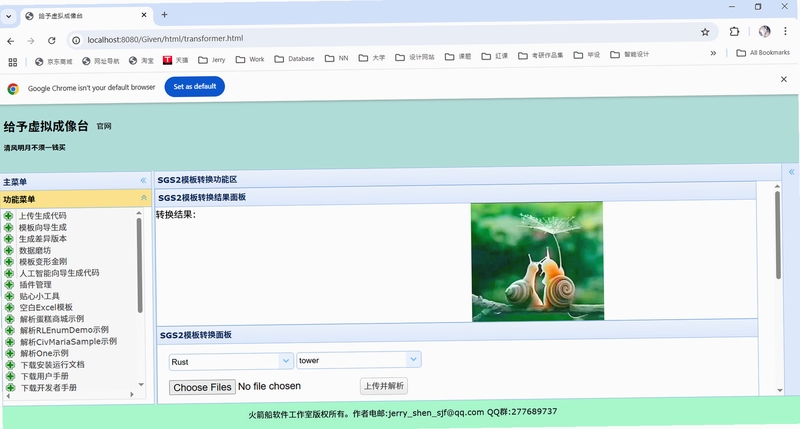The image size is (800, 429).
Task: Open the 淘宝 bookmark
Action: tap(141, 61)
